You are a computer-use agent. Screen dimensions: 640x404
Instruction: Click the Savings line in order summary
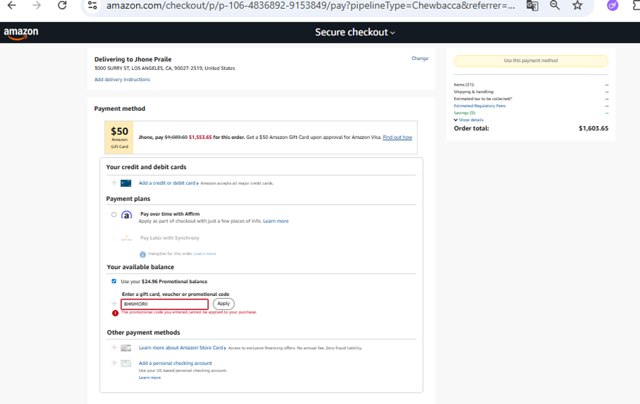click(x=464, y=113)
